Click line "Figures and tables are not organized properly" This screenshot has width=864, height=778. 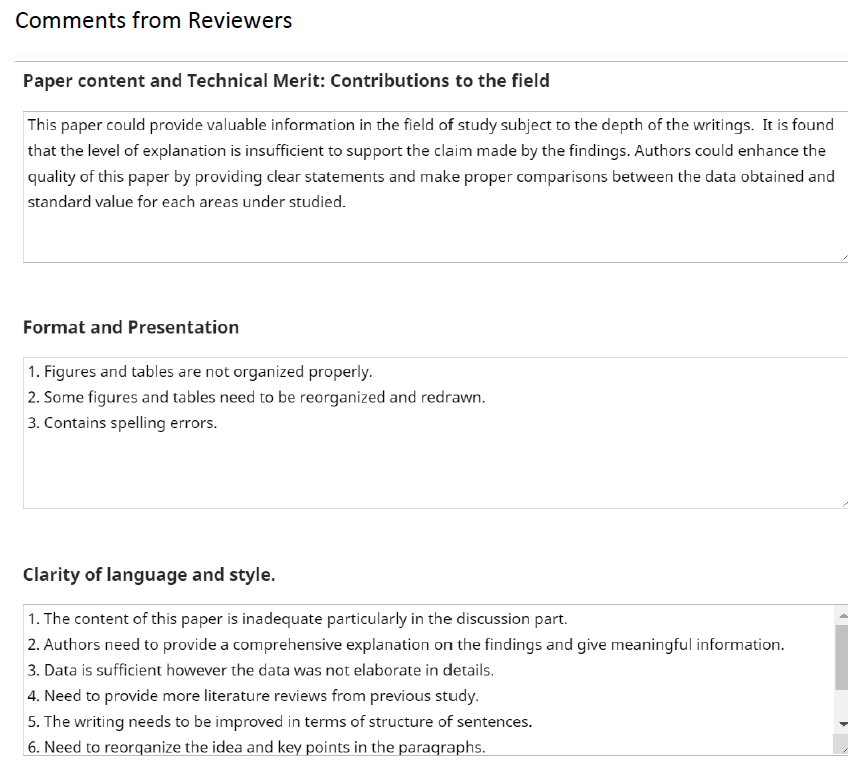[x=200, y=372]
